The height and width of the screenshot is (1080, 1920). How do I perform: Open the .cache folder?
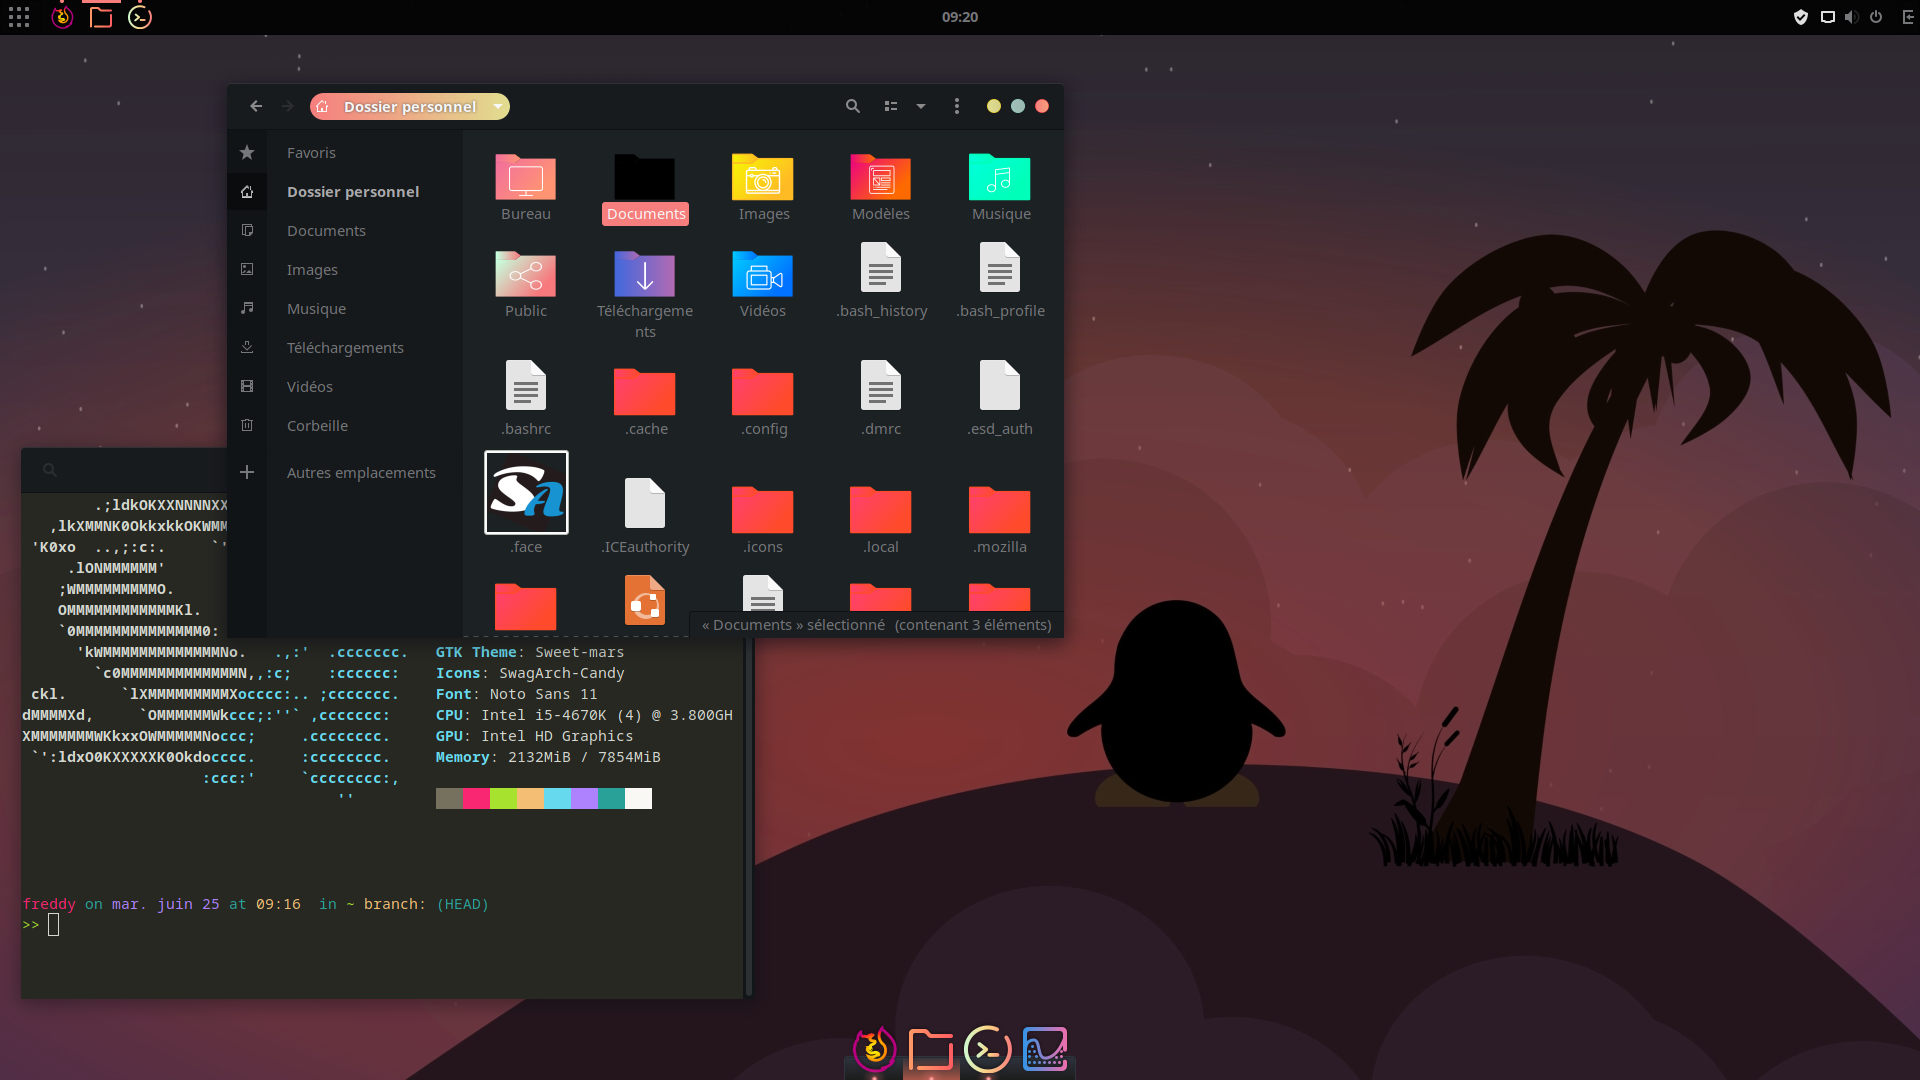(x=645, y=392)
